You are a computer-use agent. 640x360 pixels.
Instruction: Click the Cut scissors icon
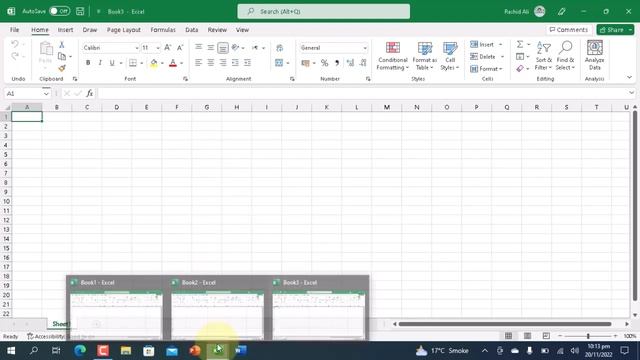pos(62,44)
